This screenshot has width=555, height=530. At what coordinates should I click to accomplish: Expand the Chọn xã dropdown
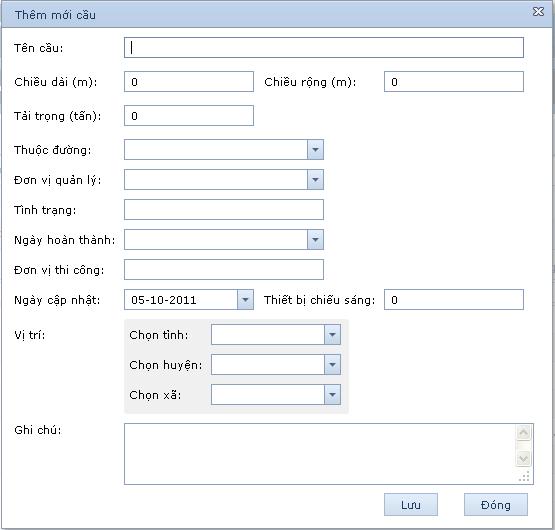[332, 395]
